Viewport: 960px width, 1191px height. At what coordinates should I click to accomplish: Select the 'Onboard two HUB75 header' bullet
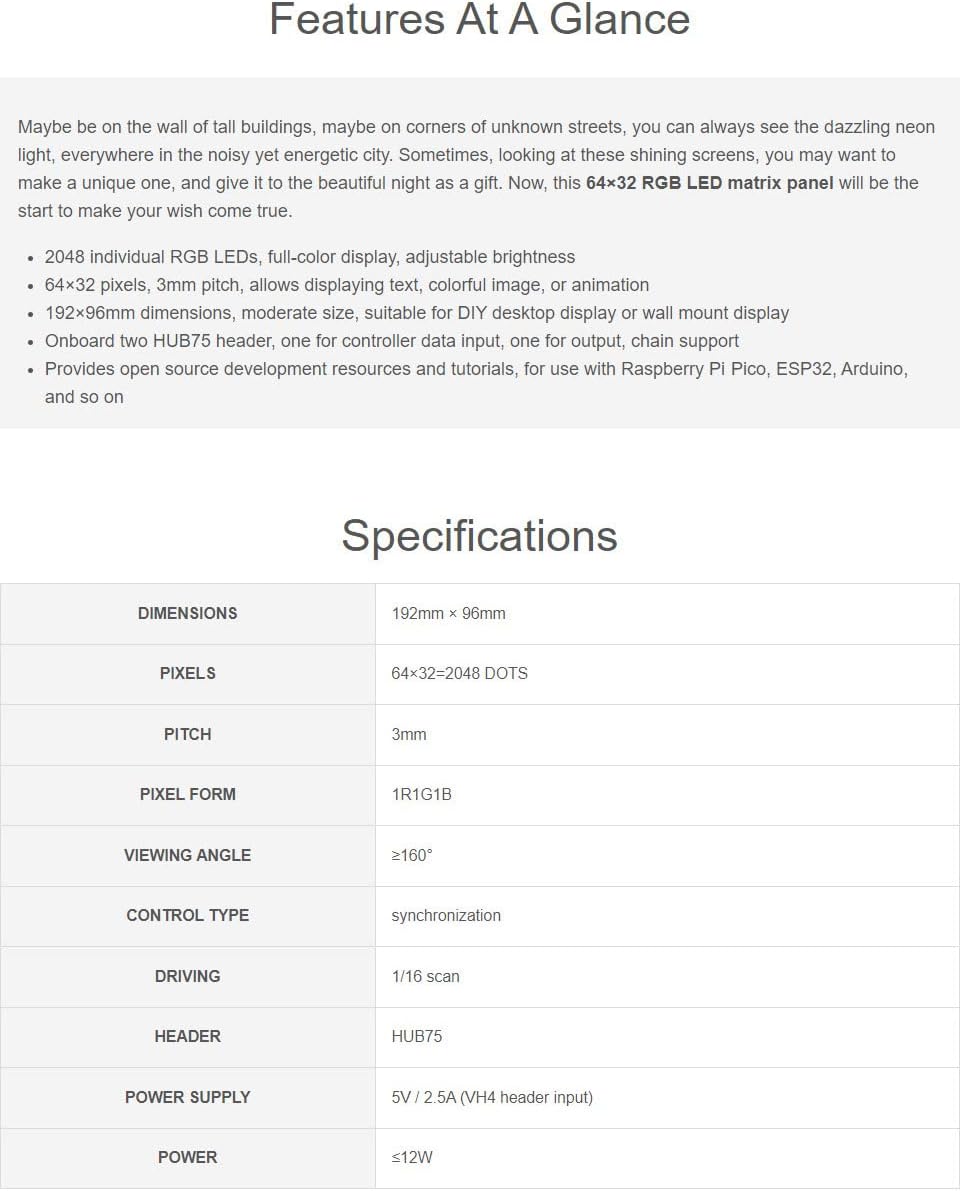coord(392,341)
